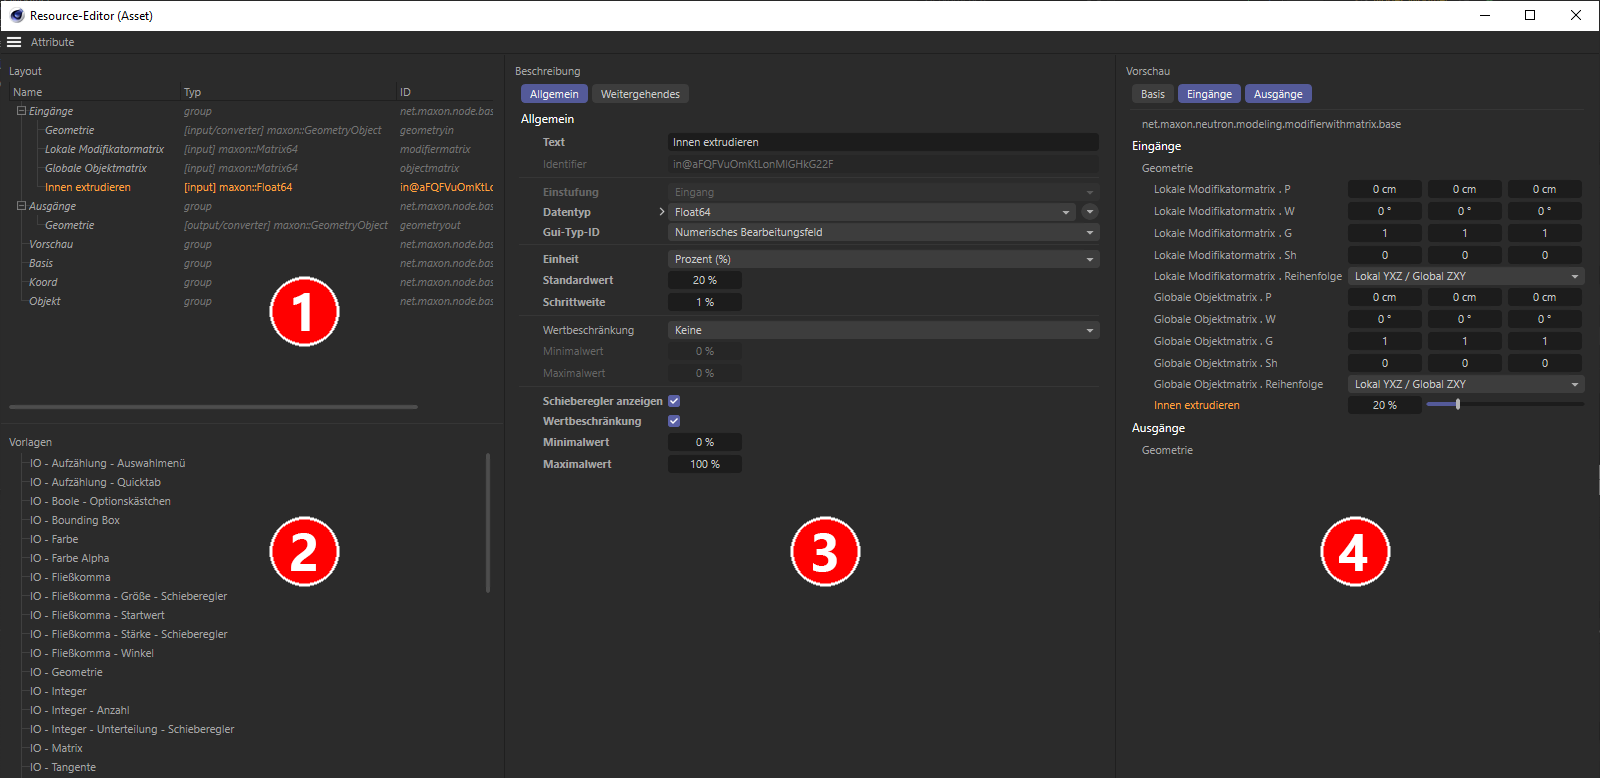Click the round button beside Datentyp dropdown
Viewport: 1600px width, 778px height.
(x=1090, y=212)
